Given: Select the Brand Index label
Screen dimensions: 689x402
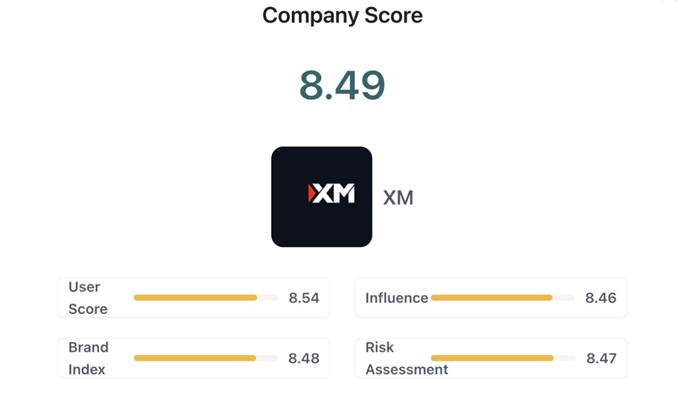Looking at the screenshot, I should (x=88, y=358).
